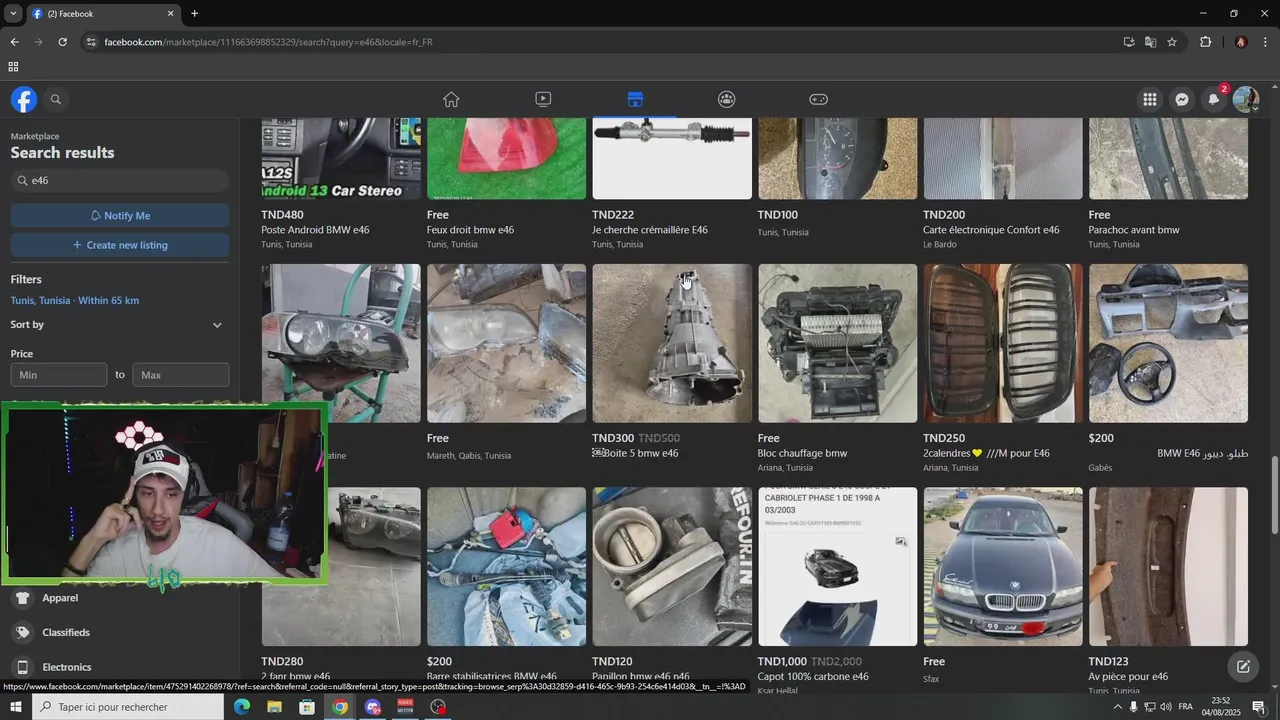This screenshot has height=720, width=1280.
Task: Open Google Chrome from the taskbar
Action: (340, 707)
